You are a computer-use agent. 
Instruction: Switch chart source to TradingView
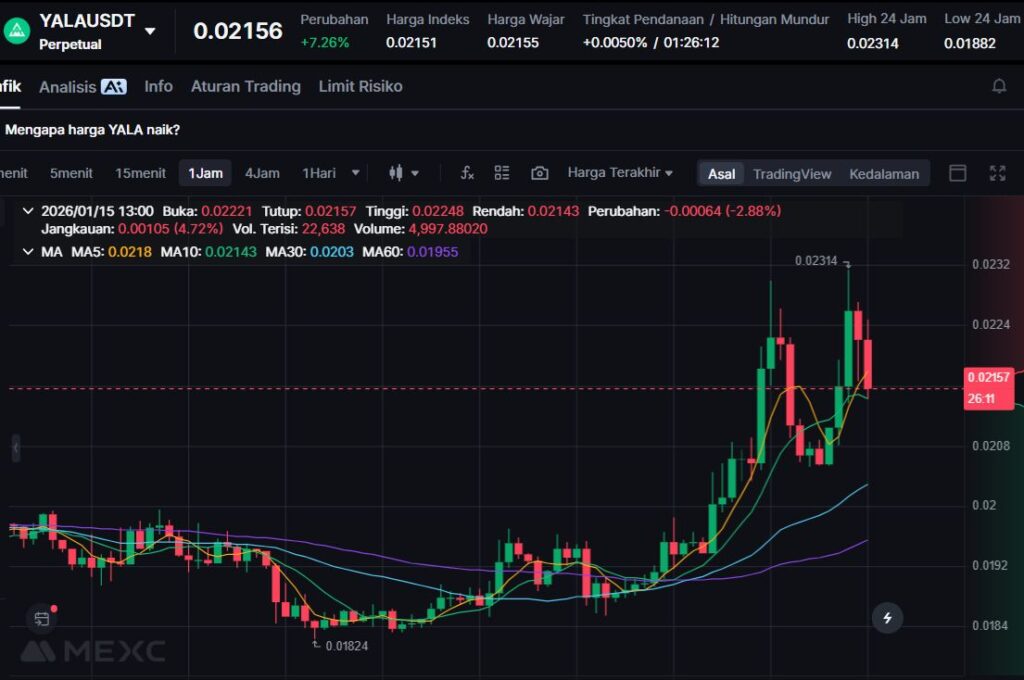click(791, 174)
